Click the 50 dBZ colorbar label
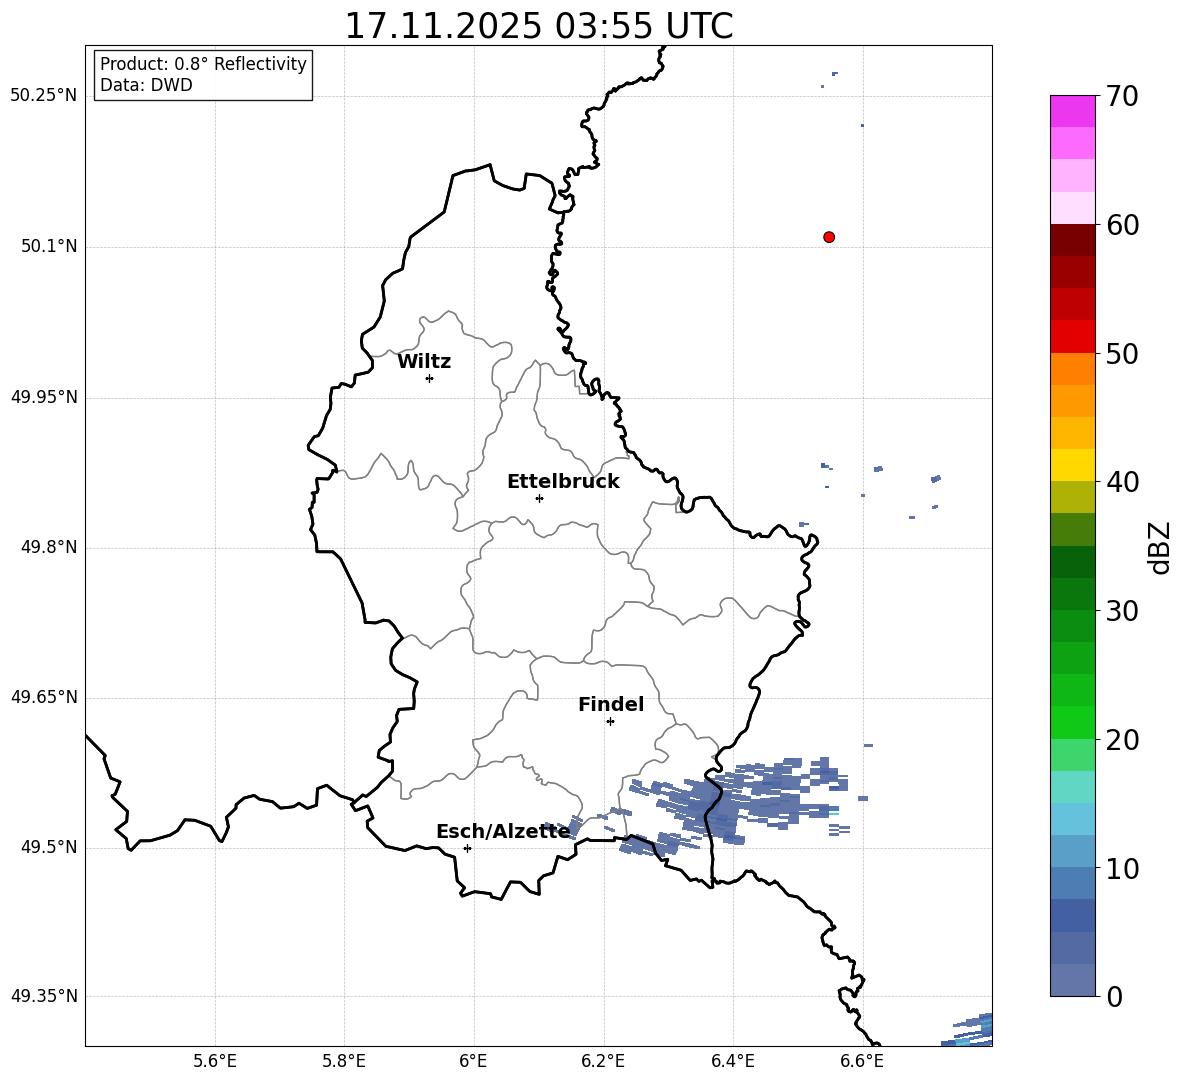The width and height of the screenshot is (1184, 1081). tap(1122, 353)
